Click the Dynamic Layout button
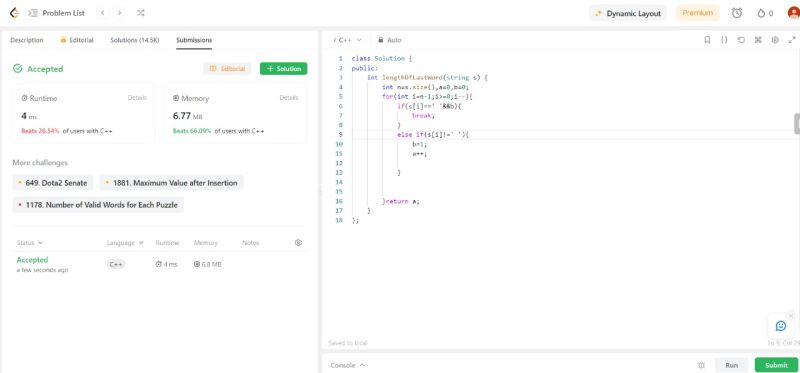The image size is (800, 373). pyautogui.click(x=628, y=14)
